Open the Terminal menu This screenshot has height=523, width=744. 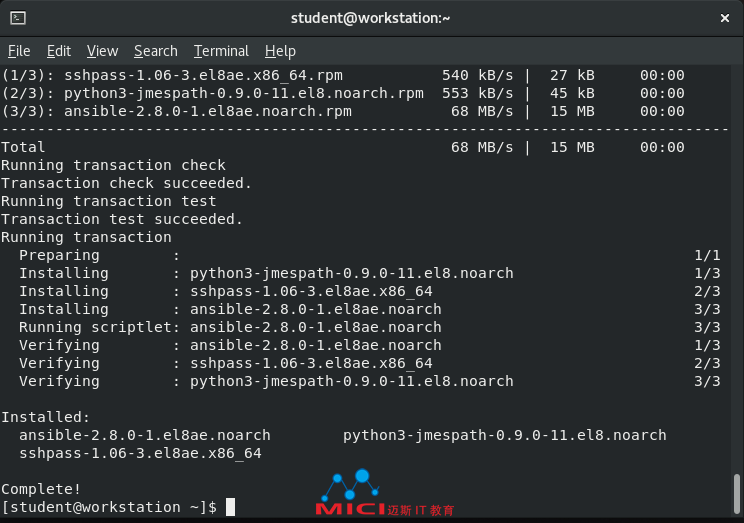point(221,51)
